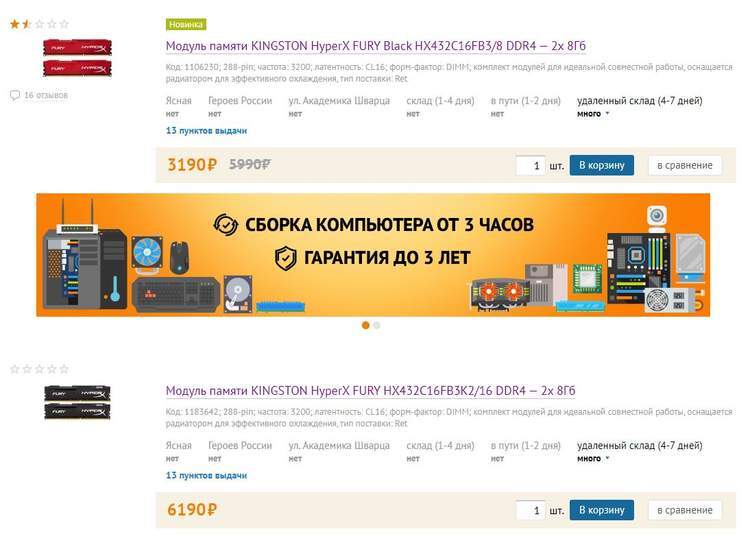Open the HX432C16FB3/8 DDR4 product link
750x545 pixels.
(375, 46)
